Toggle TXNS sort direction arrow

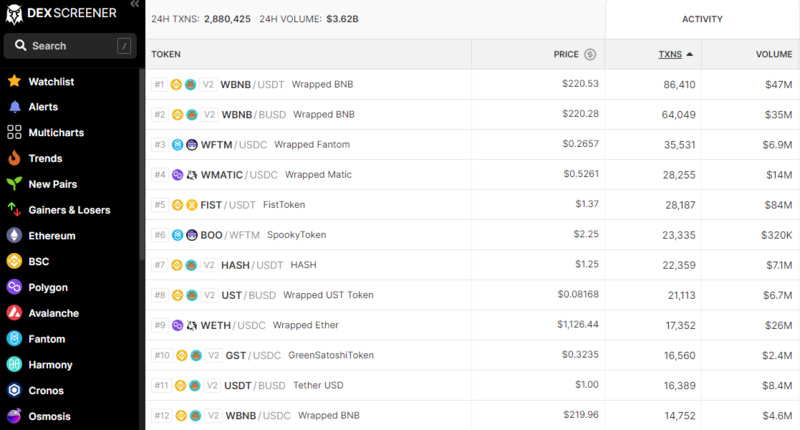[690, 54]
